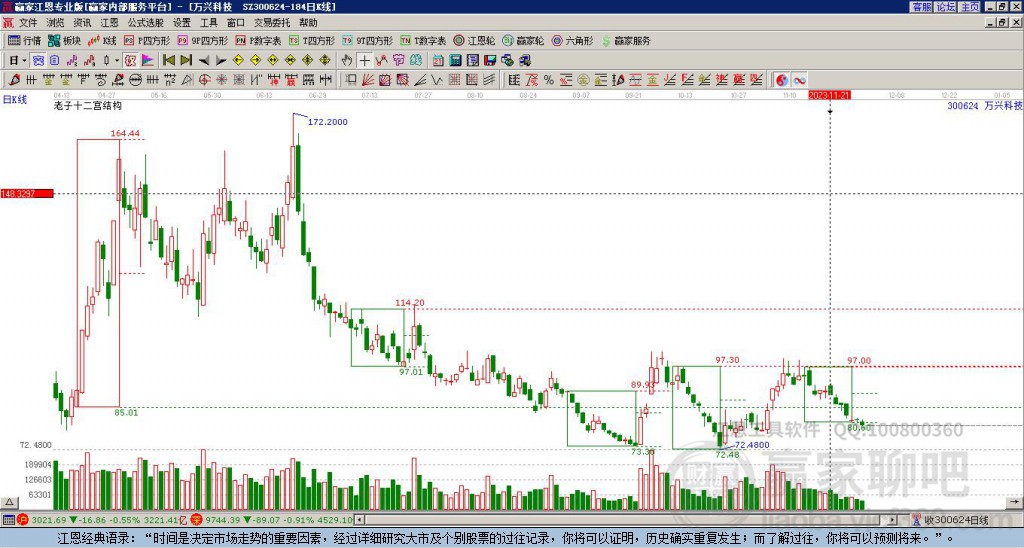Viewport: 1024px width, 548px height.
Task: Toggle the 权 rights-adjustment button
Action: (130, 61)
